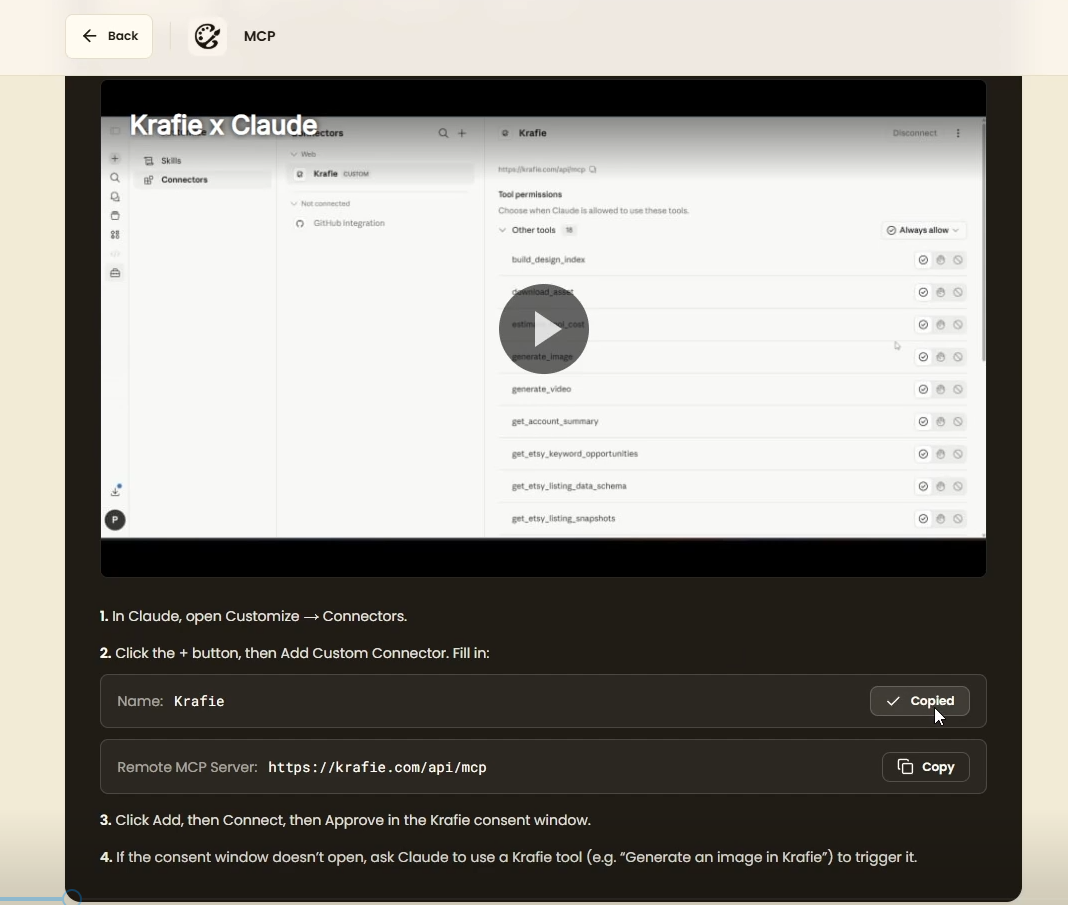Click the download icon in video's left rail
The width and height of the screenshot is (1068, 905).
(x=115, y=491)
